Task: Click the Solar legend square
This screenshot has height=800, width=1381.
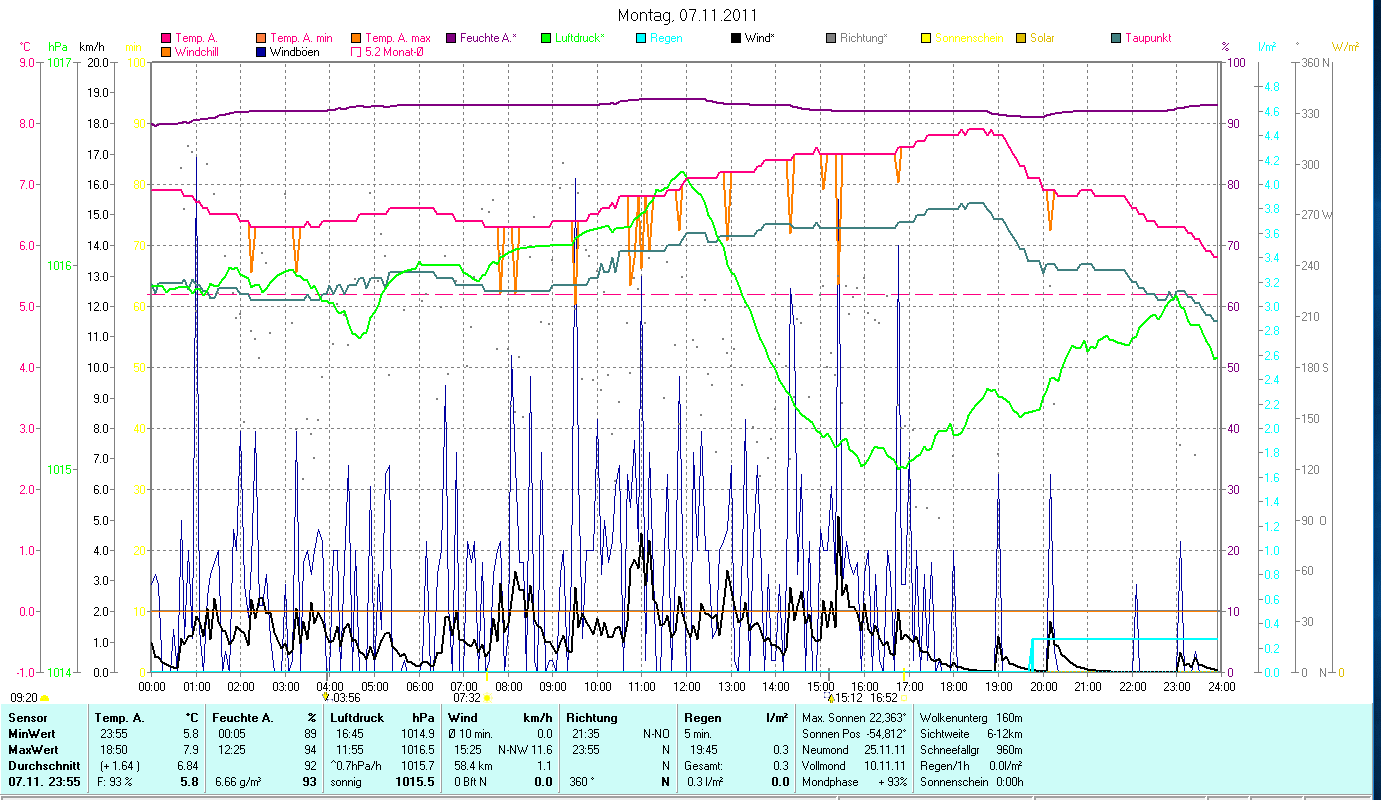Action: [1021, 39]
